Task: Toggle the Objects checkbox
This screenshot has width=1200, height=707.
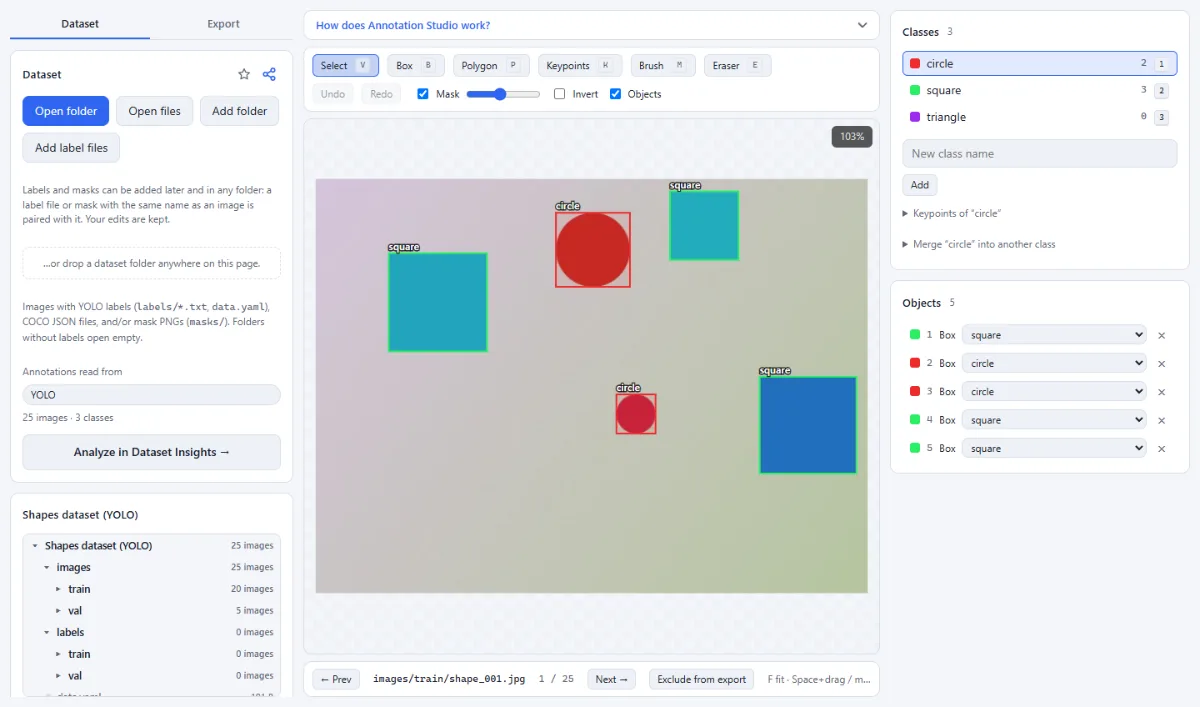Action: 616,94
